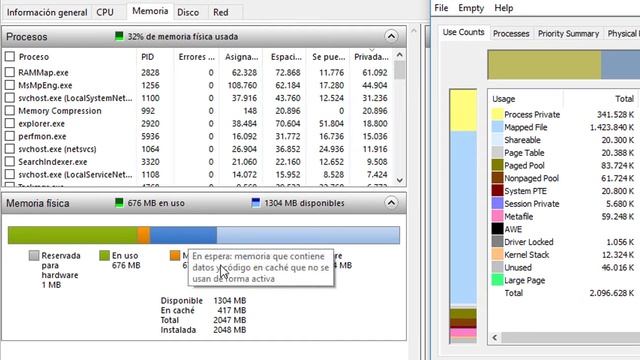Sort by the Privada... column header
Viewport: 640px width, 360px height.
[x=371, y=57]
